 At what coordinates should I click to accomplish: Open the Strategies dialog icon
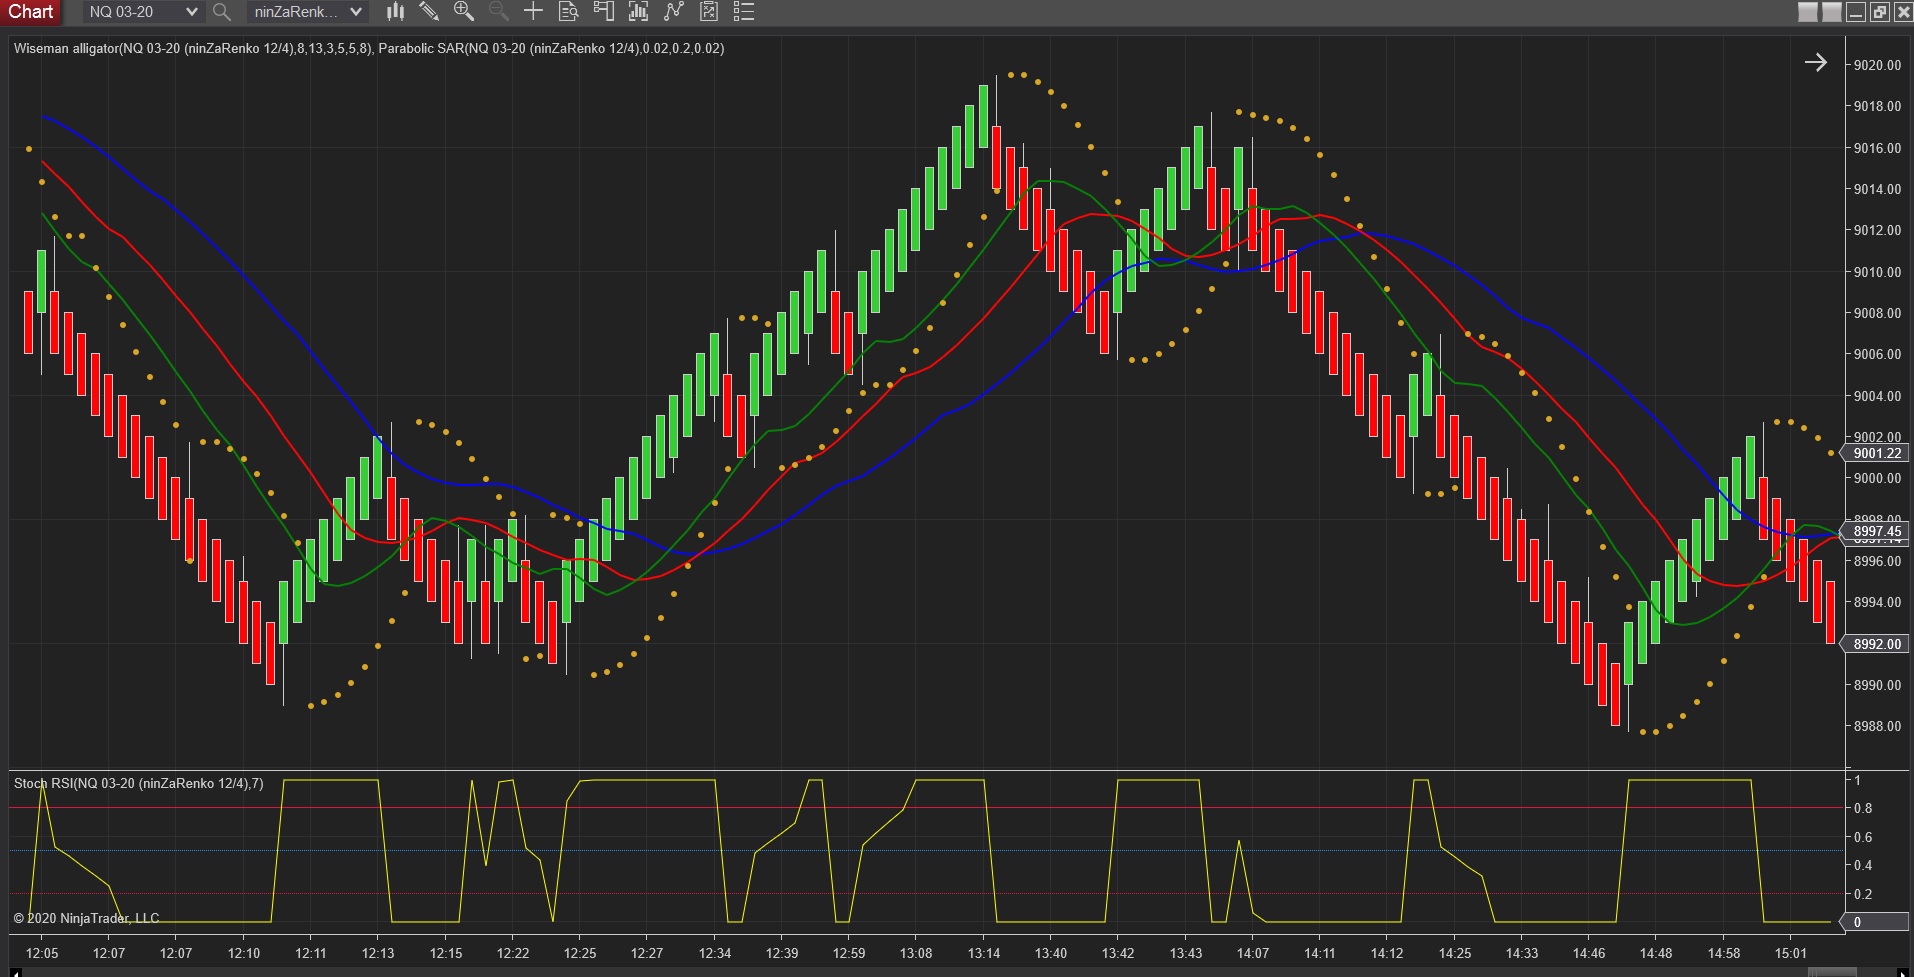click(x=709, y=12)
